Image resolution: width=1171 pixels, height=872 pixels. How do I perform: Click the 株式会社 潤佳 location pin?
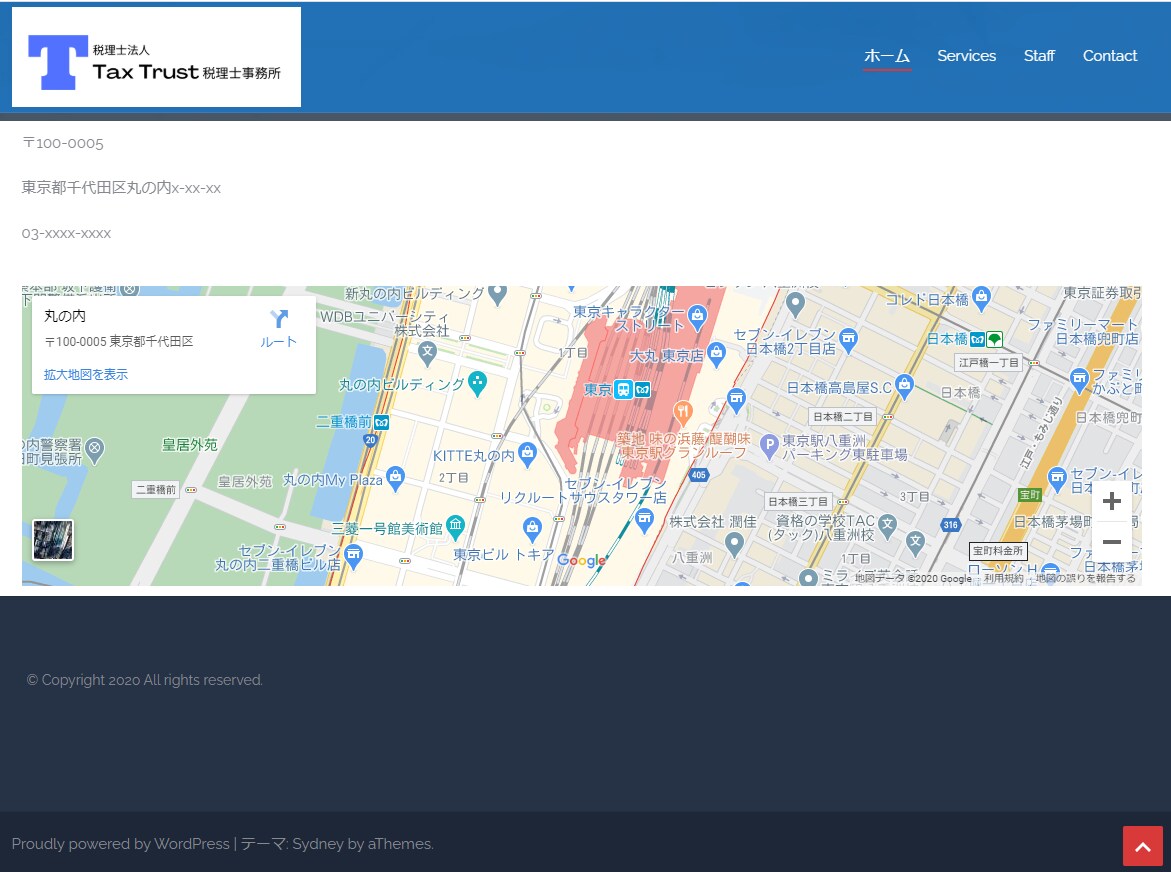pos(734,543)
